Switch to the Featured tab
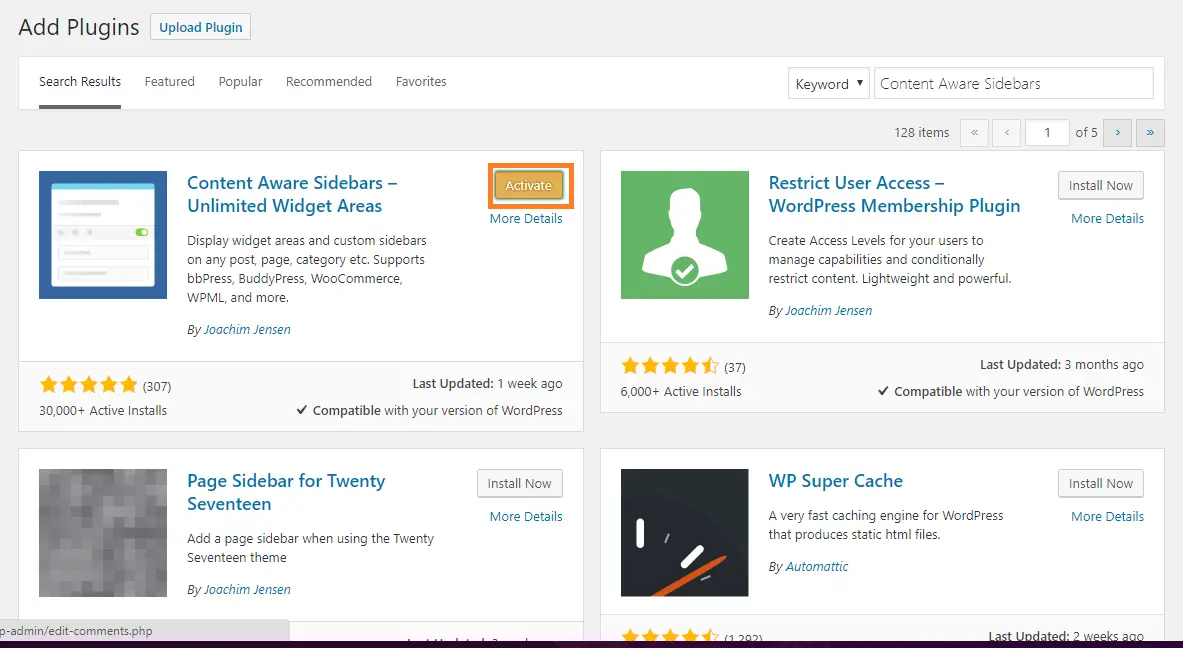Viewport: 1183px width, 648px height. (x=170, y=81)
